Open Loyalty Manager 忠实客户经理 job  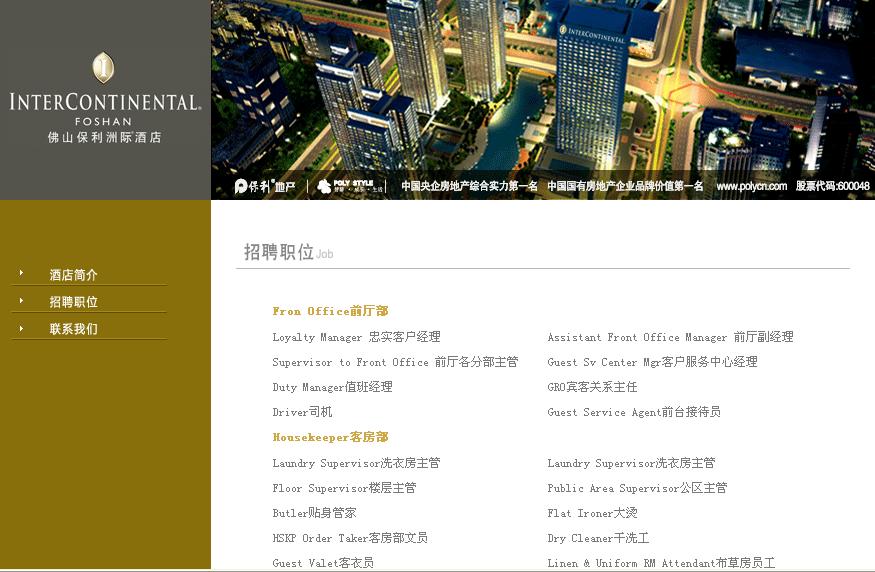pyautogui.click(x=357, y=337)
